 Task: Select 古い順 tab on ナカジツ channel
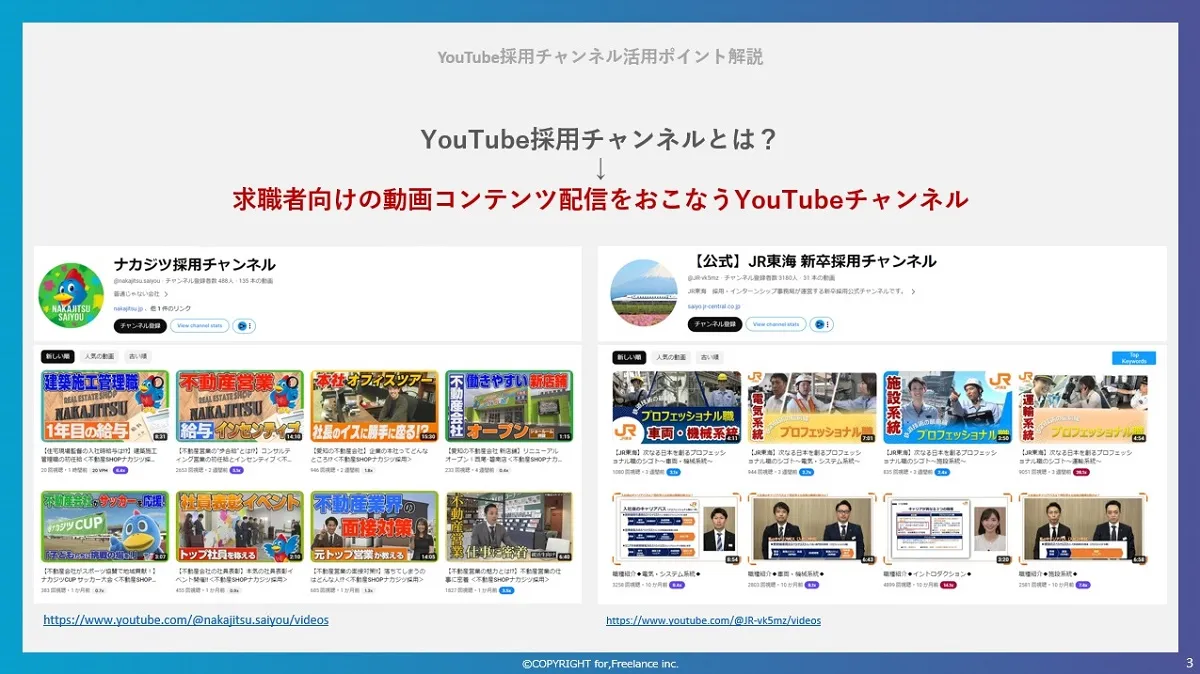tap(138, 356)
